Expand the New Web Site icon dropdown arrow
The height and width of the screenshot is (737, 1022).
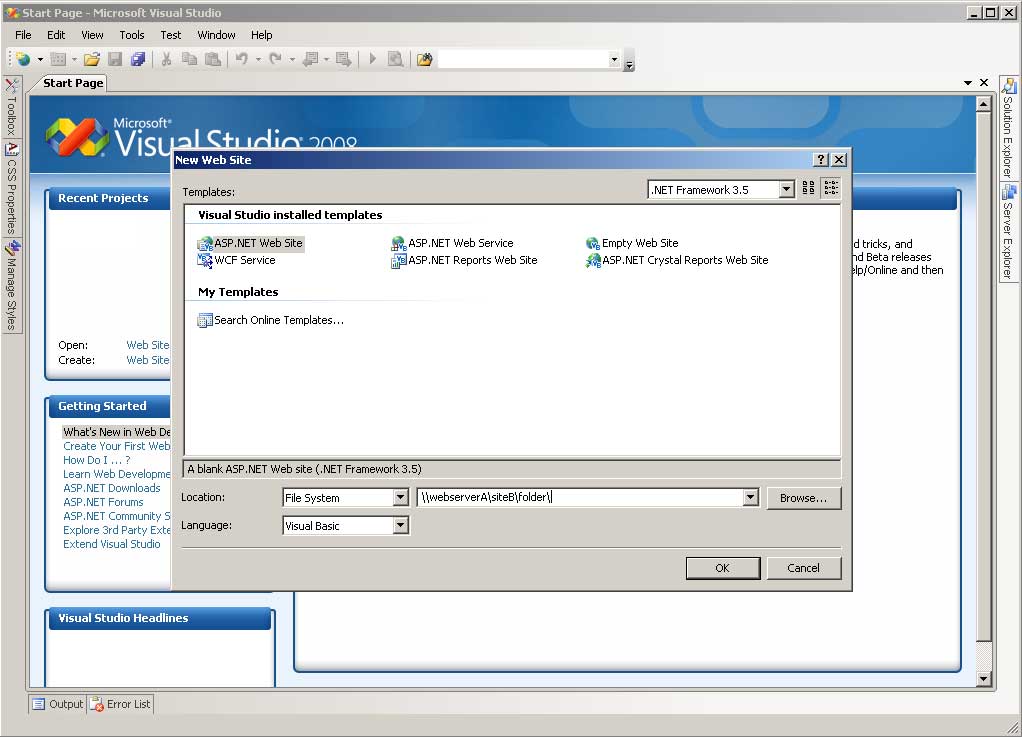click(x=40, y=59)
